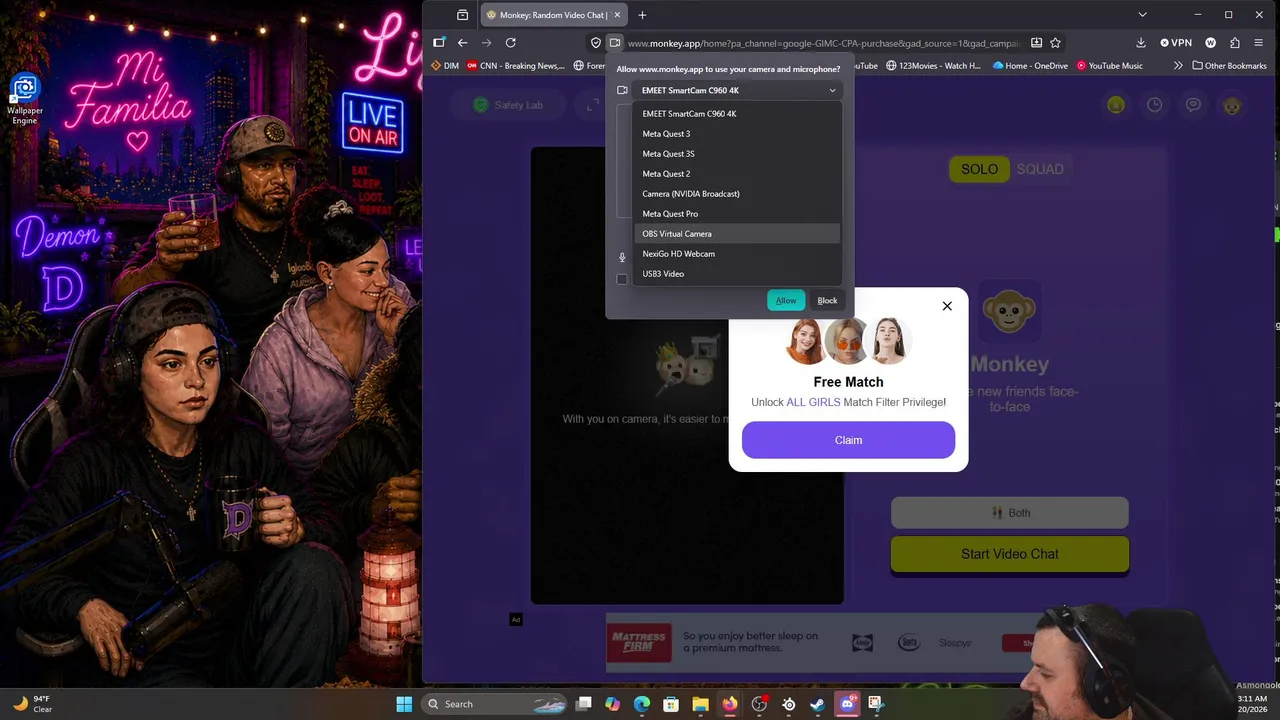1280x720 pixels.
Task: Open the sidebar toggle in Firefox toolbar
Action: [x=438, y=43]
